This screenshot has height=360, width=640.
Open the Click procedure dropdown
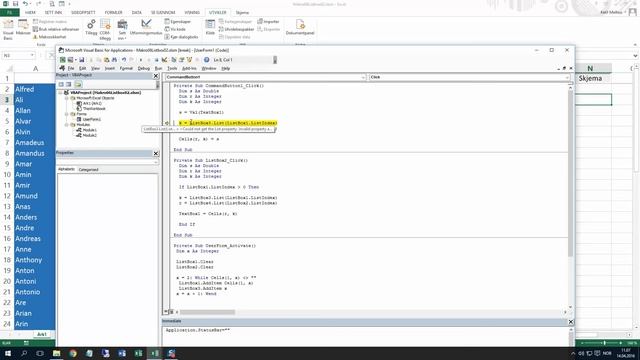point(567,77)
